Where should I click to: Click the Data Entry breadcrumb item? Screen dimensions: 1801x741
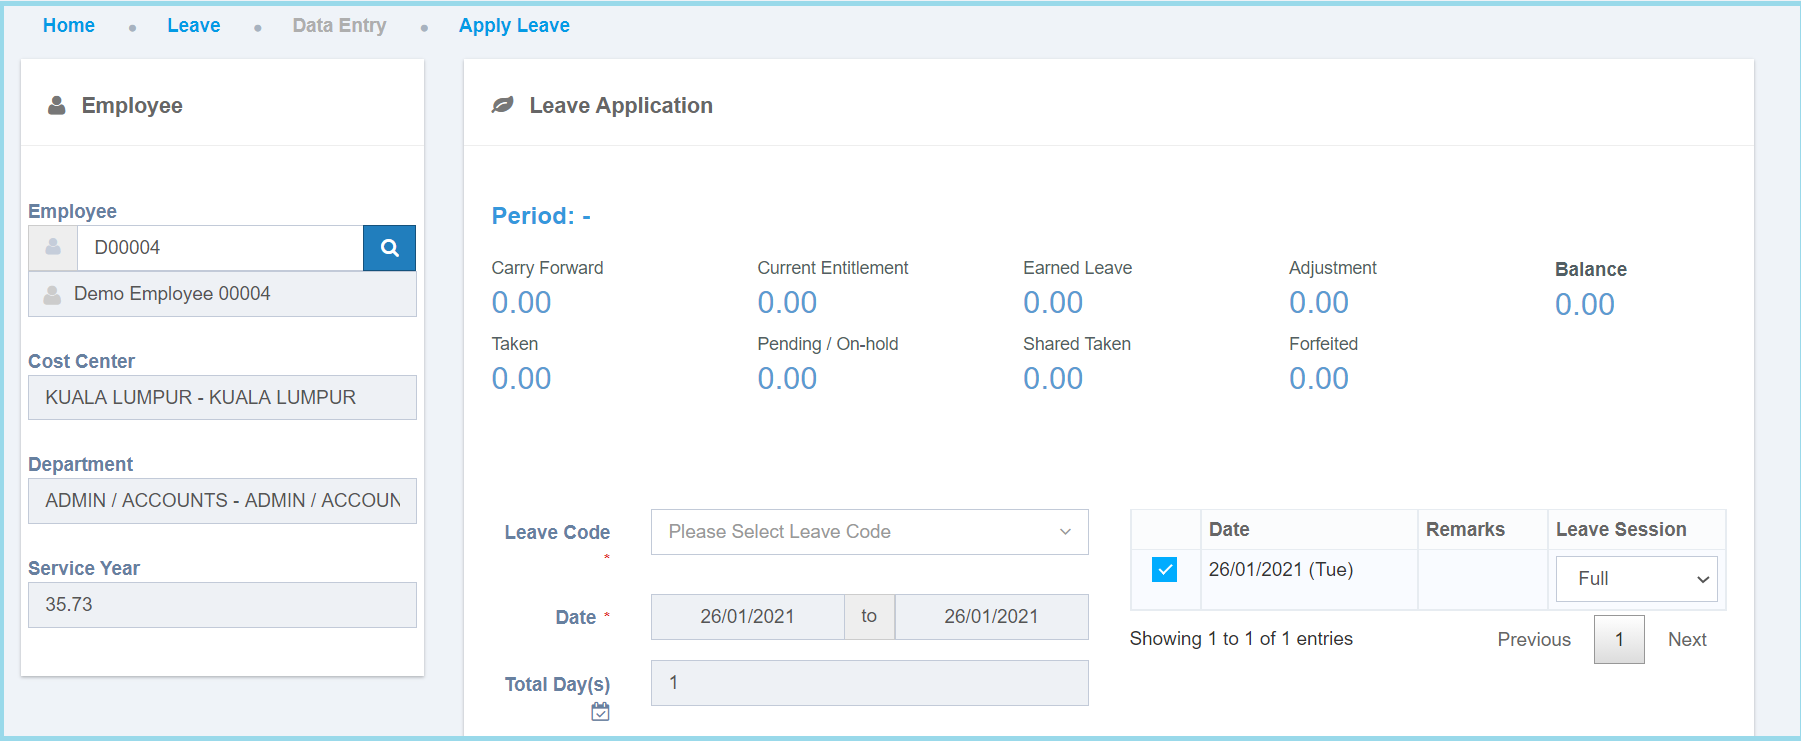[x=339, y=26]
